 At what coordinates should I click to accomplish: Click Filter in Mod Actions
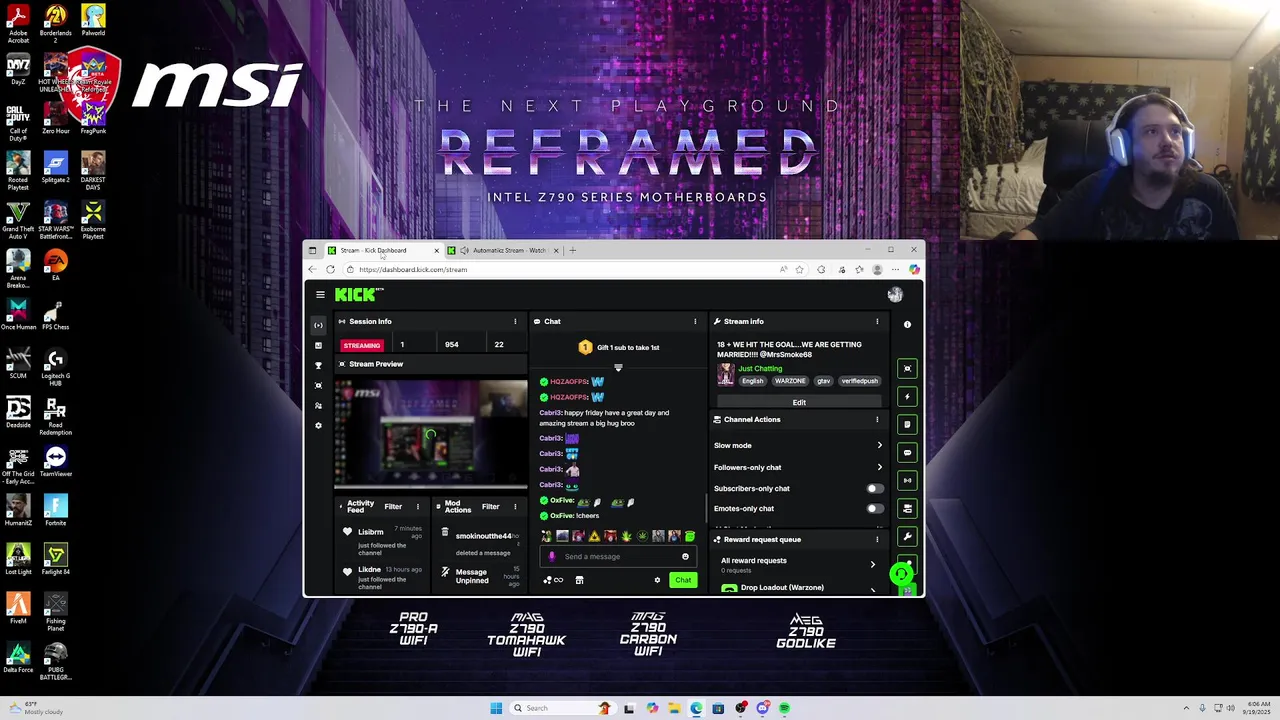click(x=490, y=507)
